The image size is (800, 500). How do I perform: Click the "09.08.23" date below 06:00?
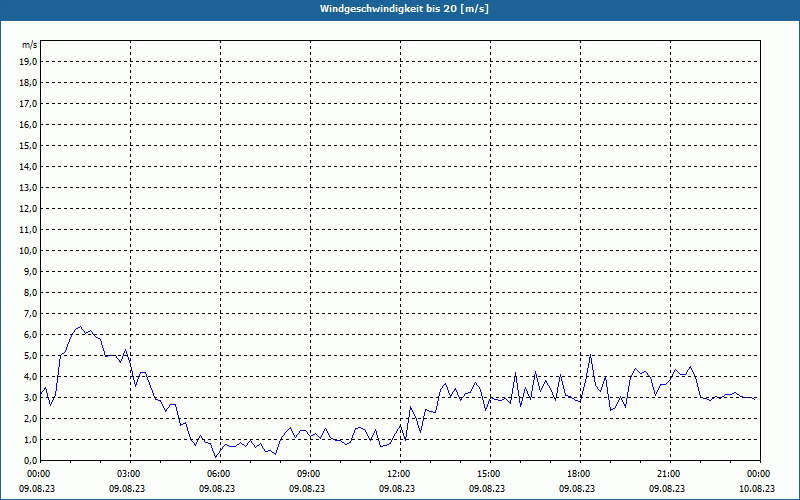(x=217, y=488)
